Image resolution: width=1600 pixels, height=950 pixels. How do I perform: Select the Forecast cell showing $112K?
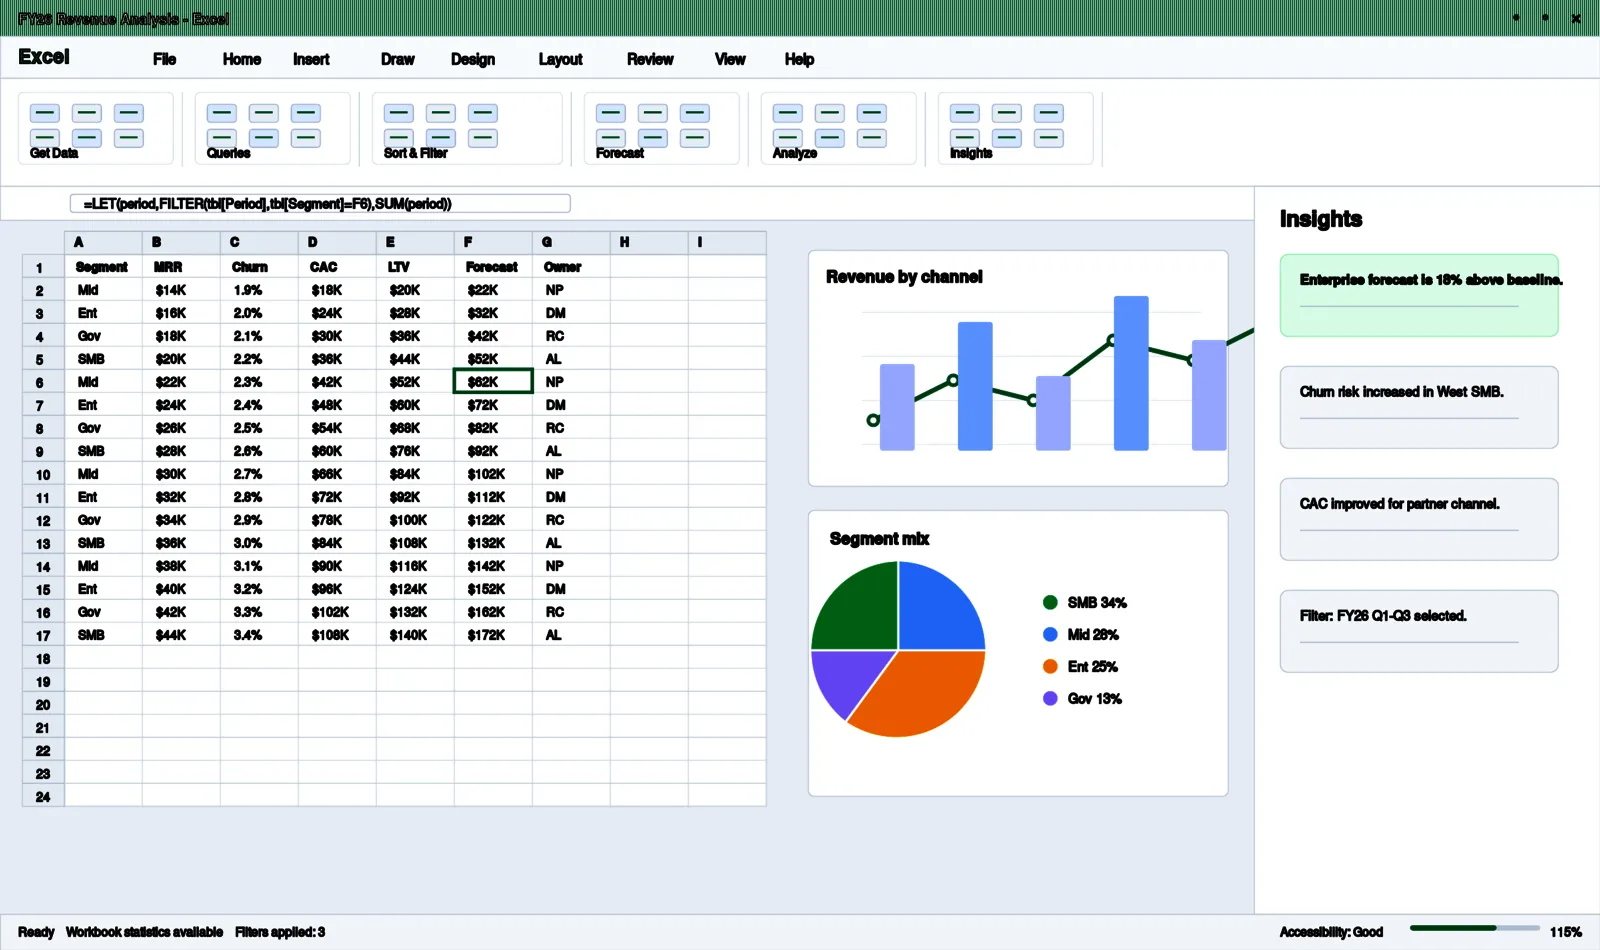tap(493, 497)
